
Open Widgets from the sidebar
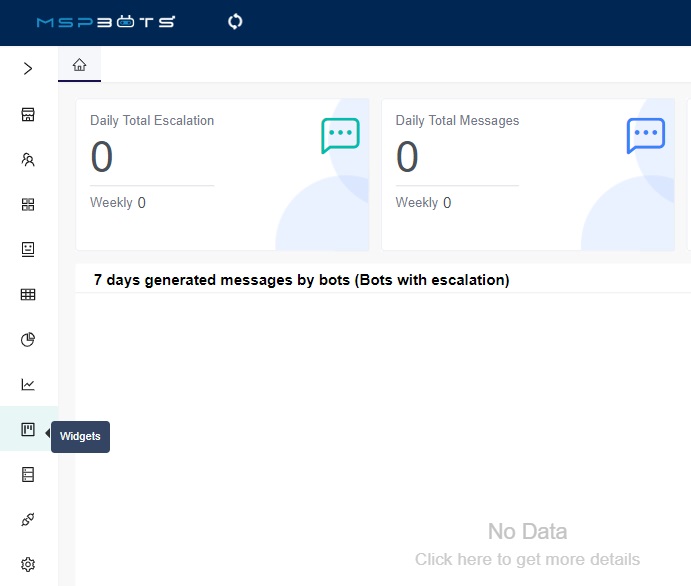[x=28, y=430]
